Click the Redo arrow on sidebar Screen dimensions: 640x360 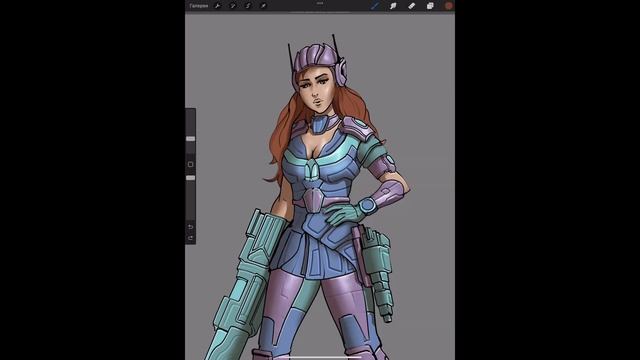click(191, 238)
